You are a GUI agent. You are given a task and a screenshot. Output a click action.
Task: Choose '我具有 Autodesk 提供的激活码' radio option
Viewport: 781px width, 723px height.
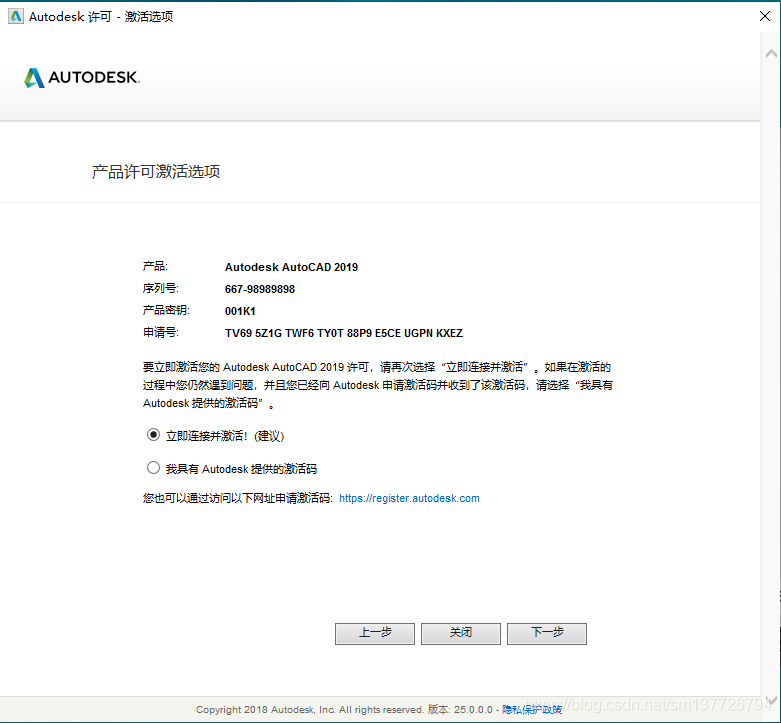[153, 468]
